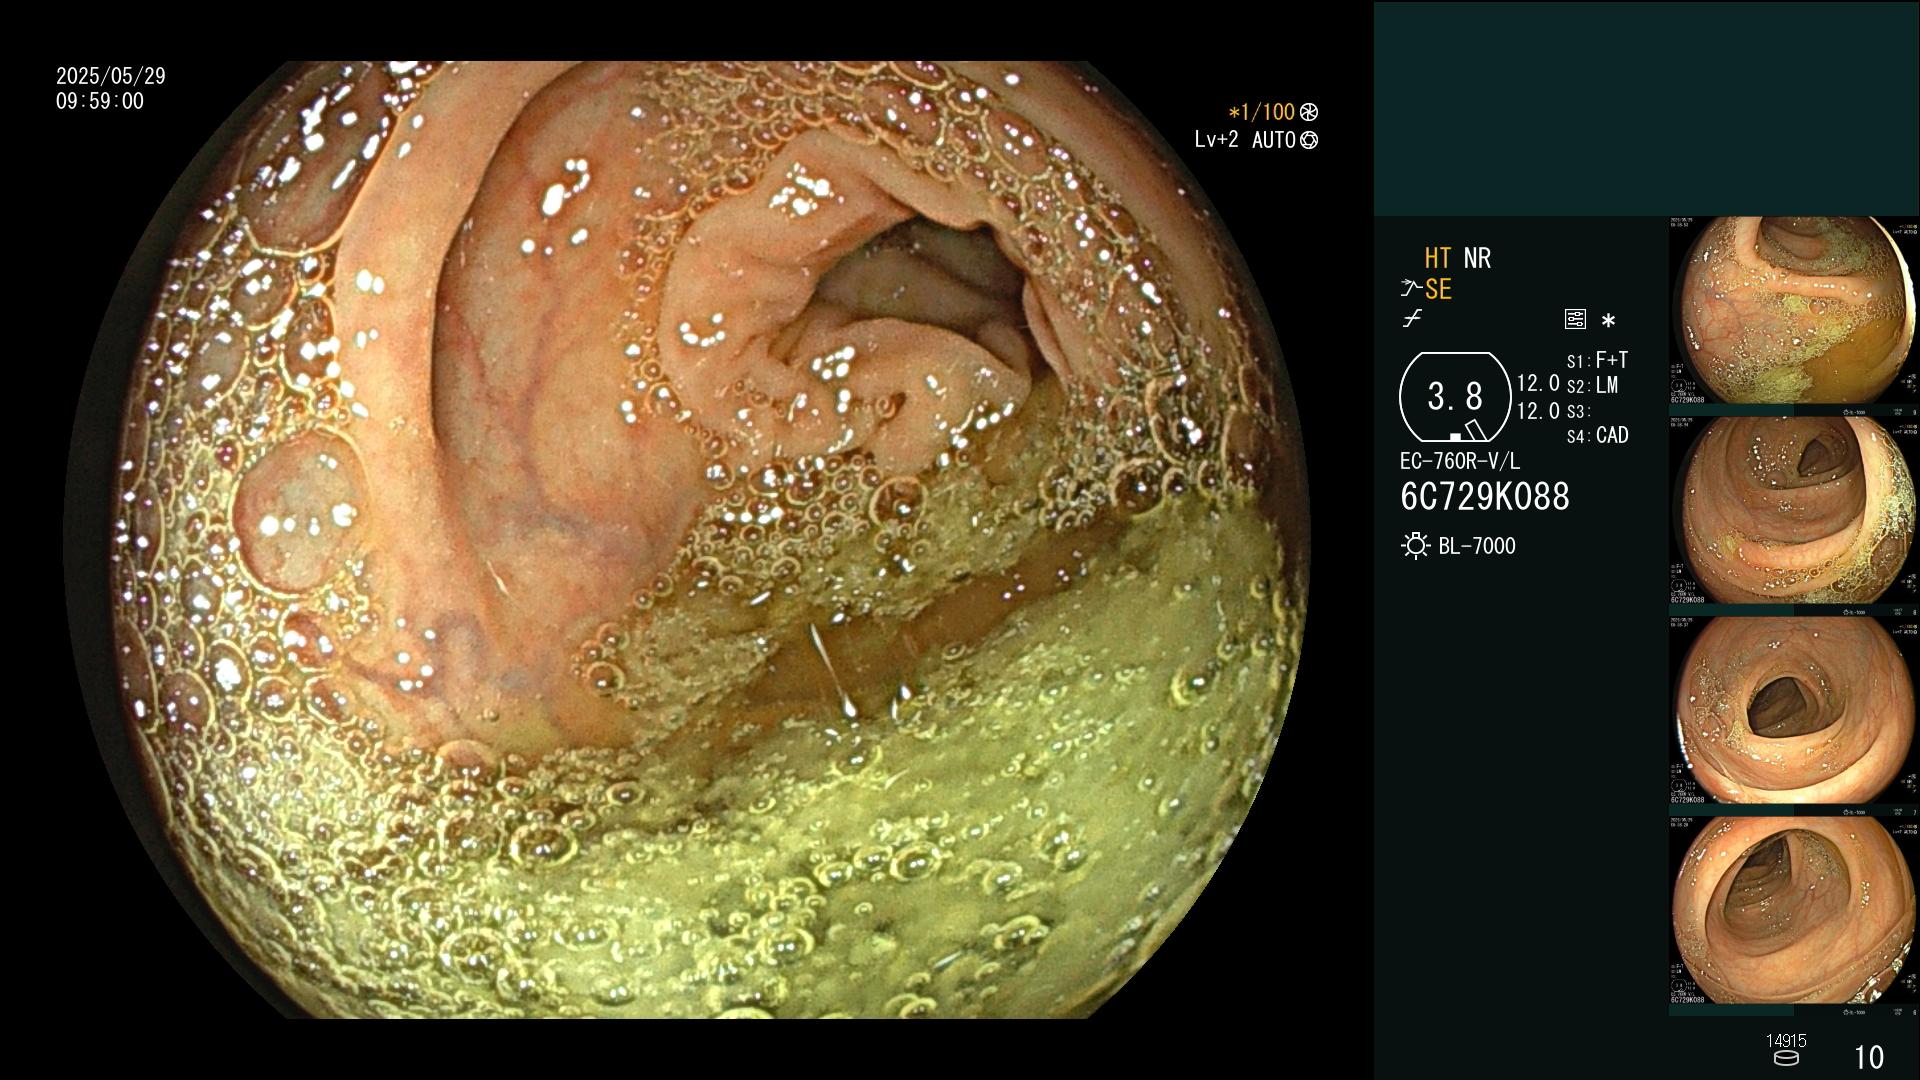The image size is (1920, 1080).
Task: Click the AUTO iris mode text
Action: (1273, 141)
